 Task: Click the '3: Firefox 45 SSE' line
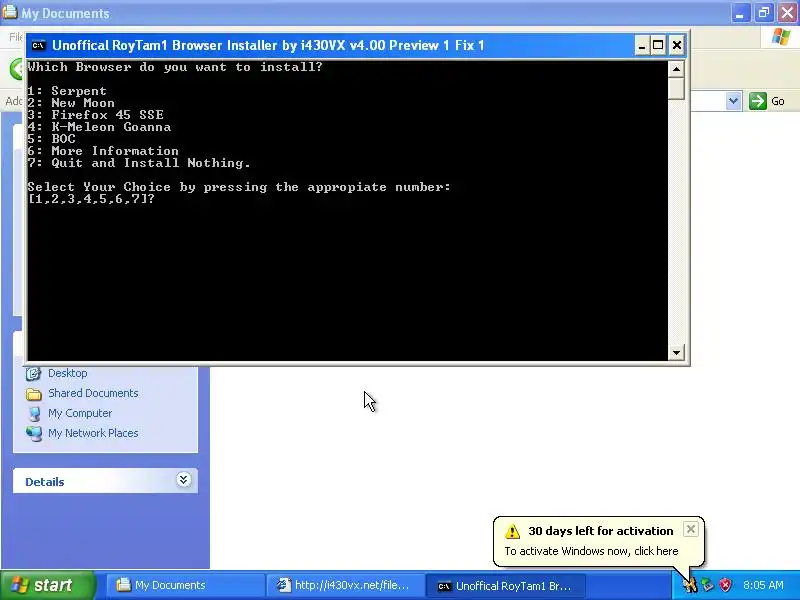click(x=95, y=115)
